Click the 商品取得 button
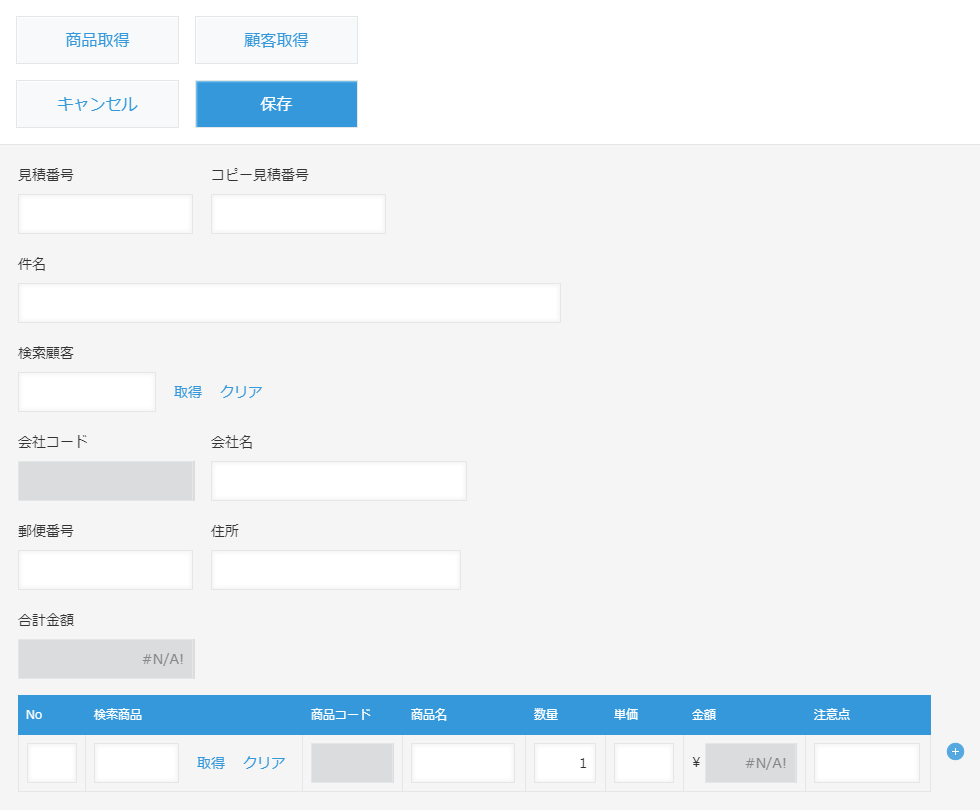The height and width of the screenshot is (810, 980). point(98,40)
